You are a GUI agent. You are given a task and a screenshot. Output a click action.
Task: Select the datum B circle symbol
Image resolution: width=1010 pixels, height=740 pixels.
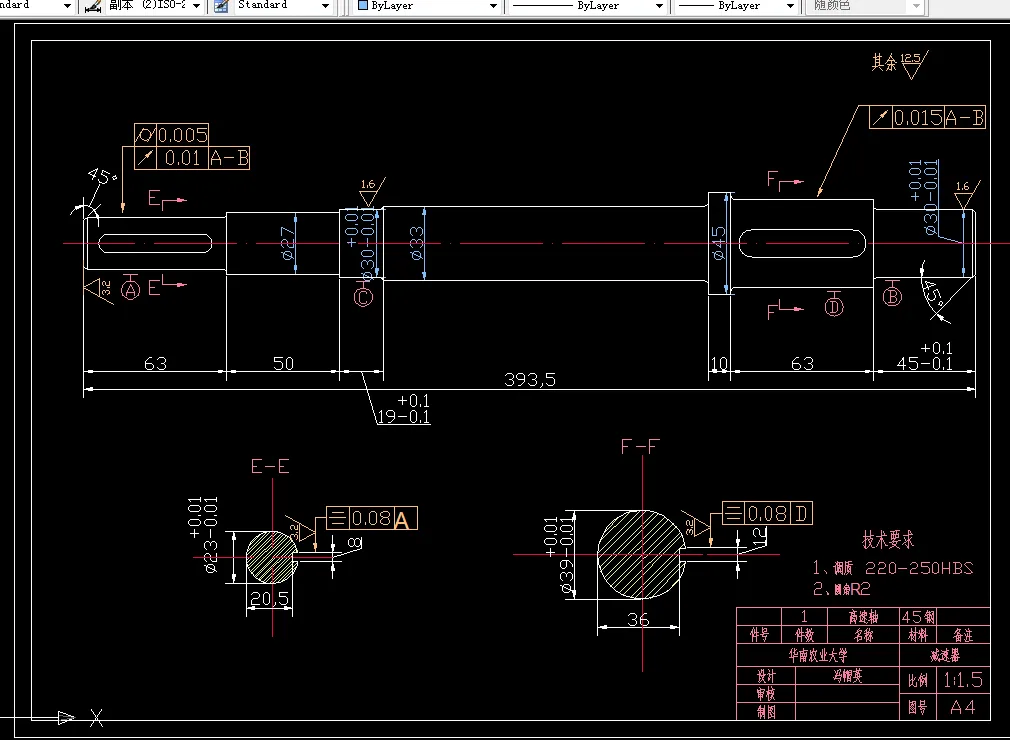click(x=892, y=296)
